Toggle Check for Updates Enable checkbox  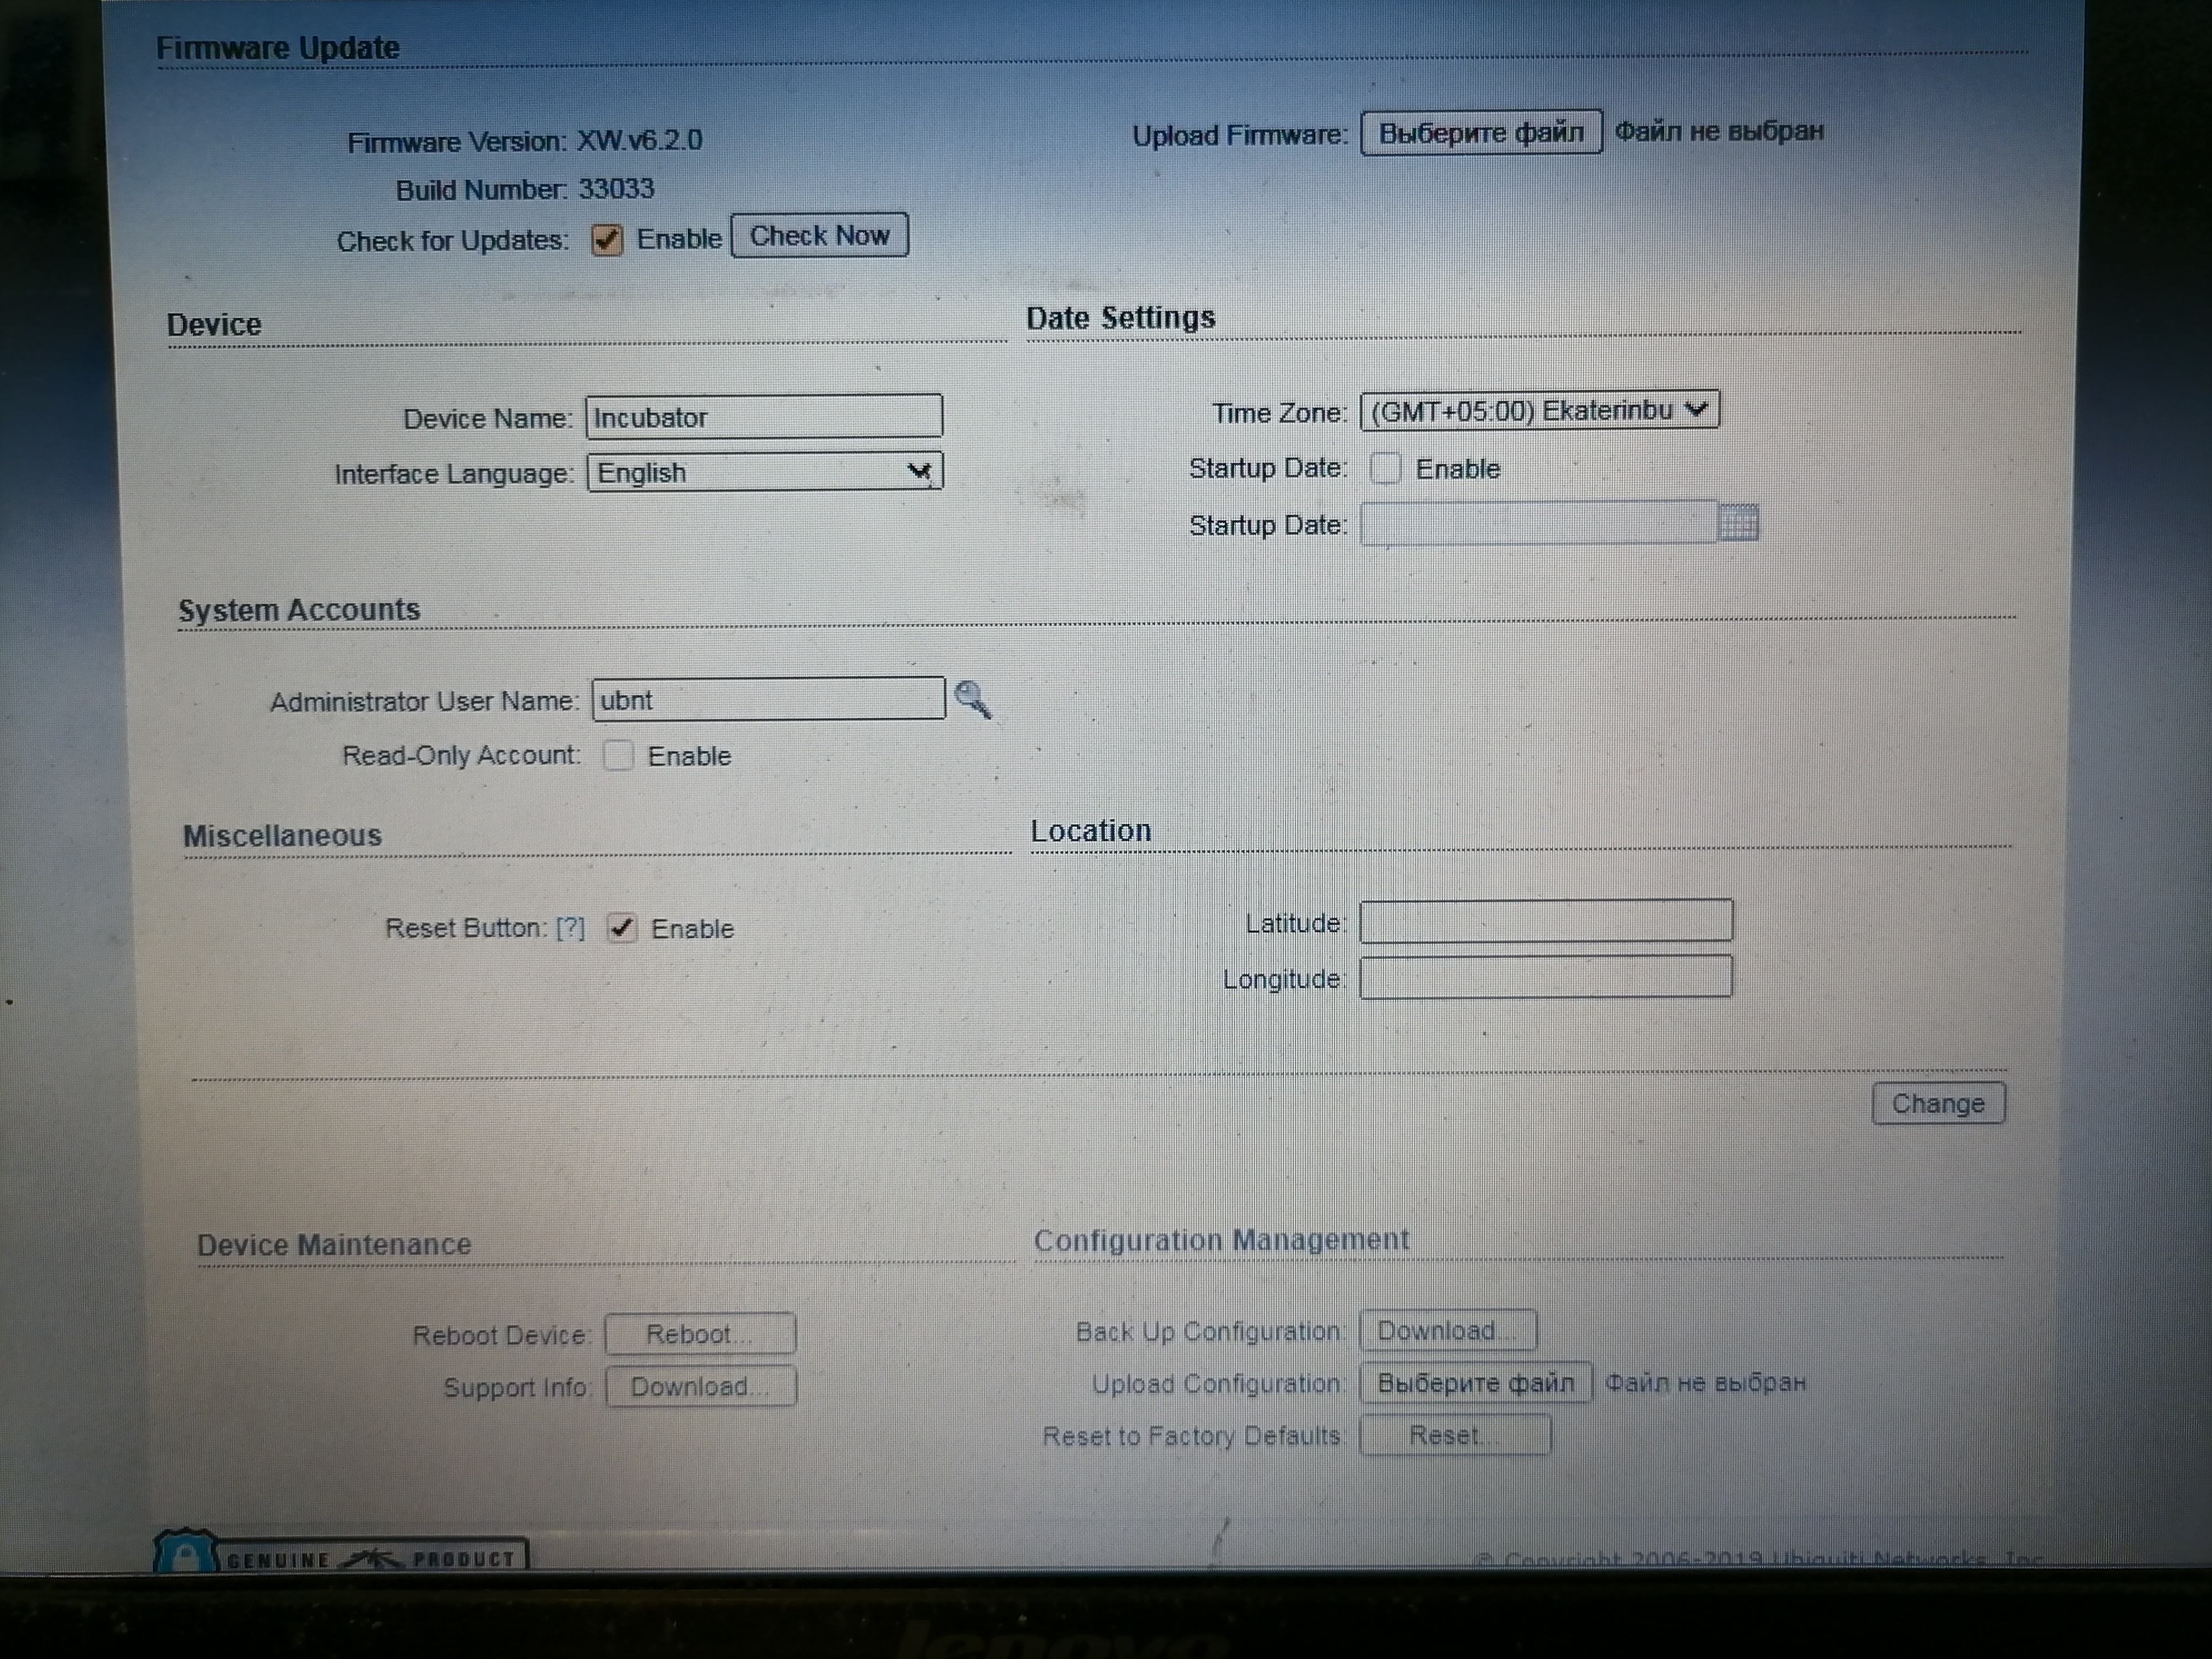point(607,239)
